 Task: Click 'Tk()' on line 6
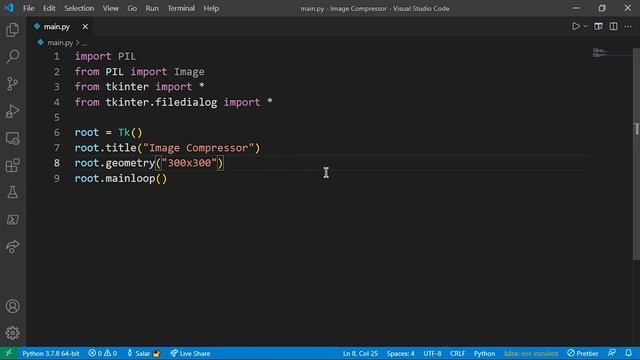click(x=130, y=133)
